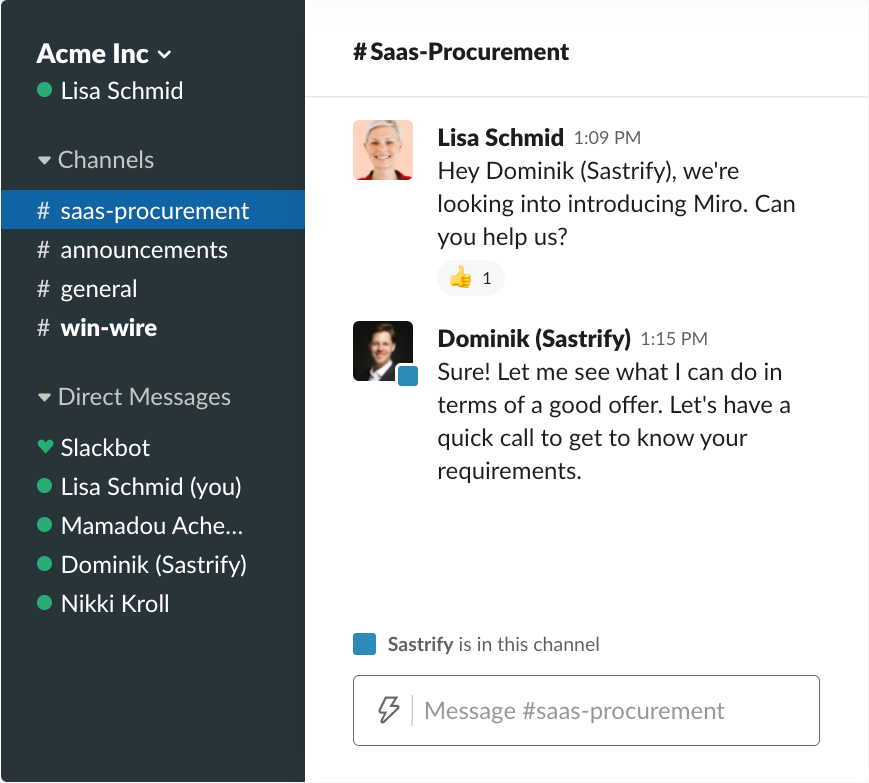
Task: Open the direct message with Dominik (Sastrify)
Action: click(153, 564)
